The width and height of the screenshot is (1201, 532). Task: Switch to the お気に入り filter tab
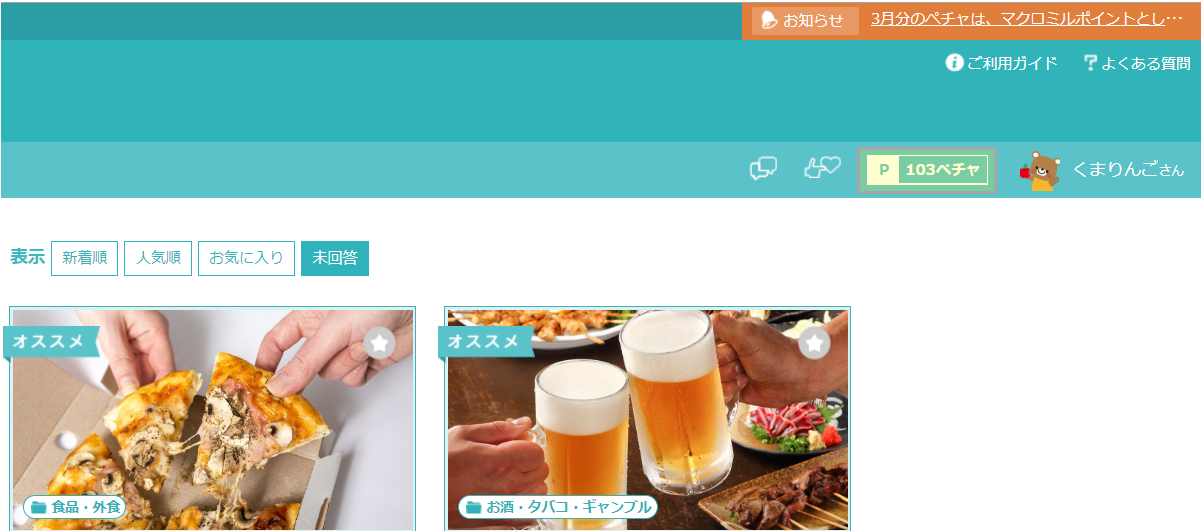tap(246, 258)
